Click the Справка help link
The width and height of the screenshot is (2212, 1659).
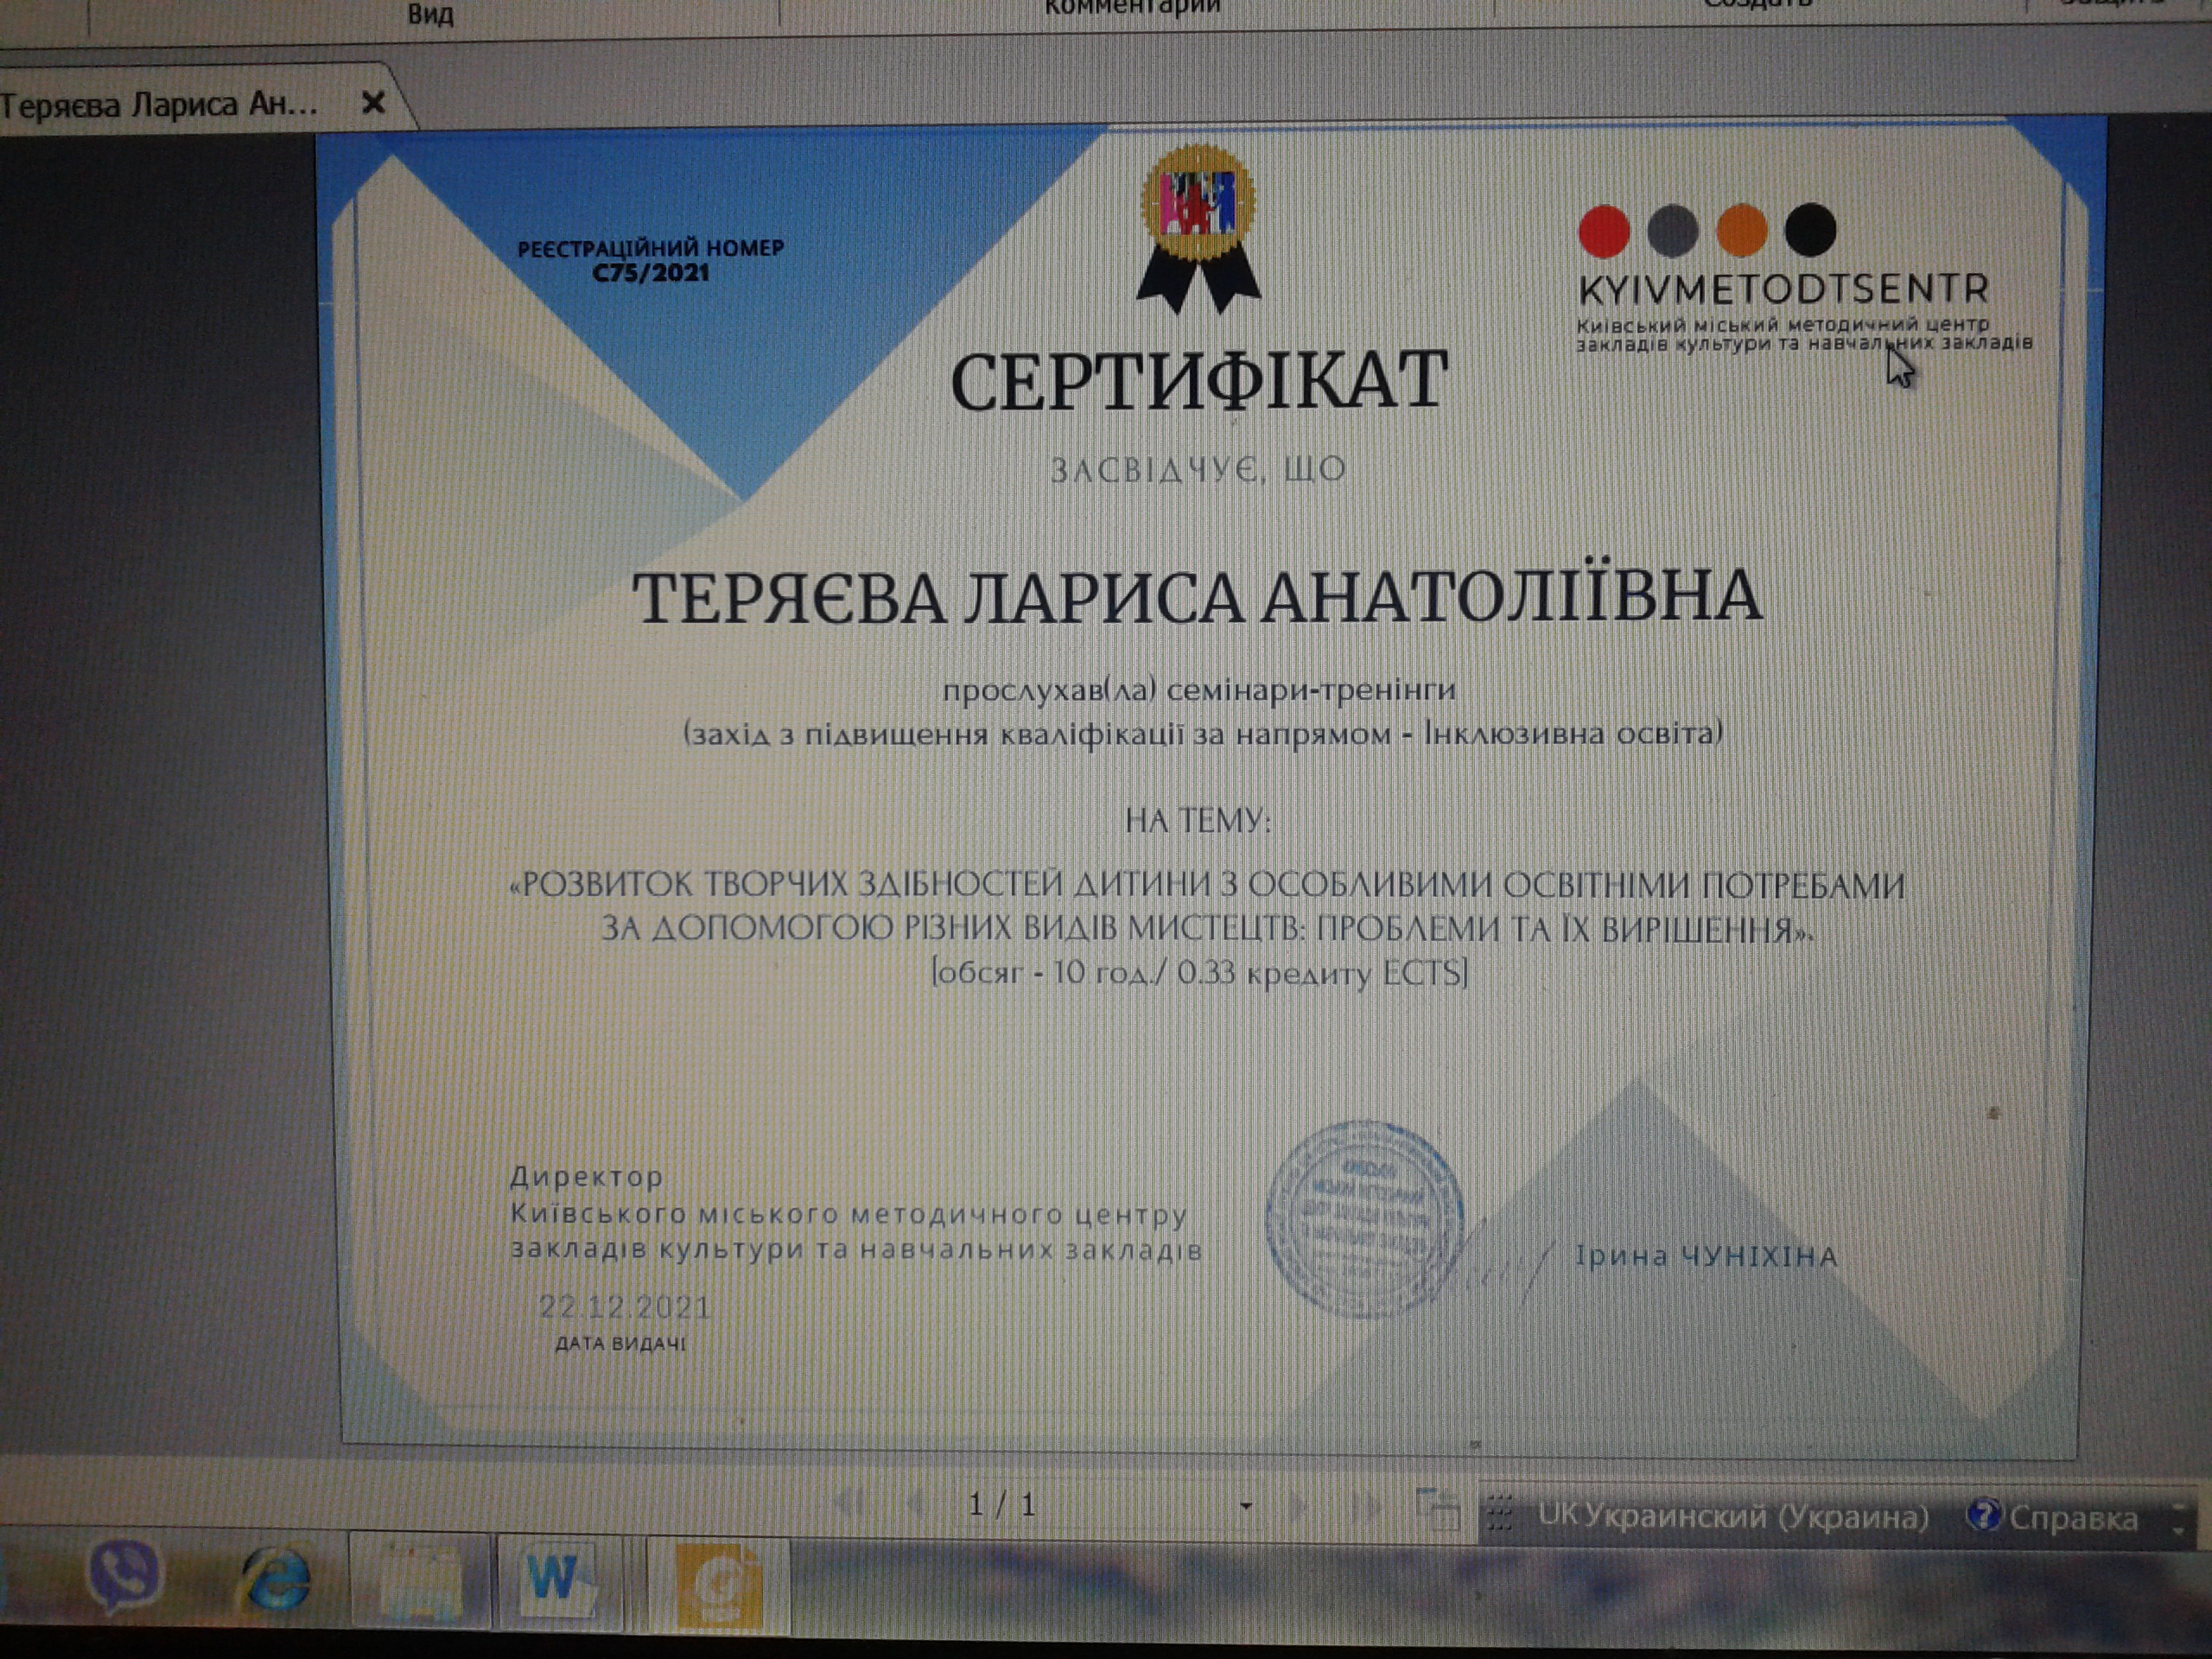2073,1518
